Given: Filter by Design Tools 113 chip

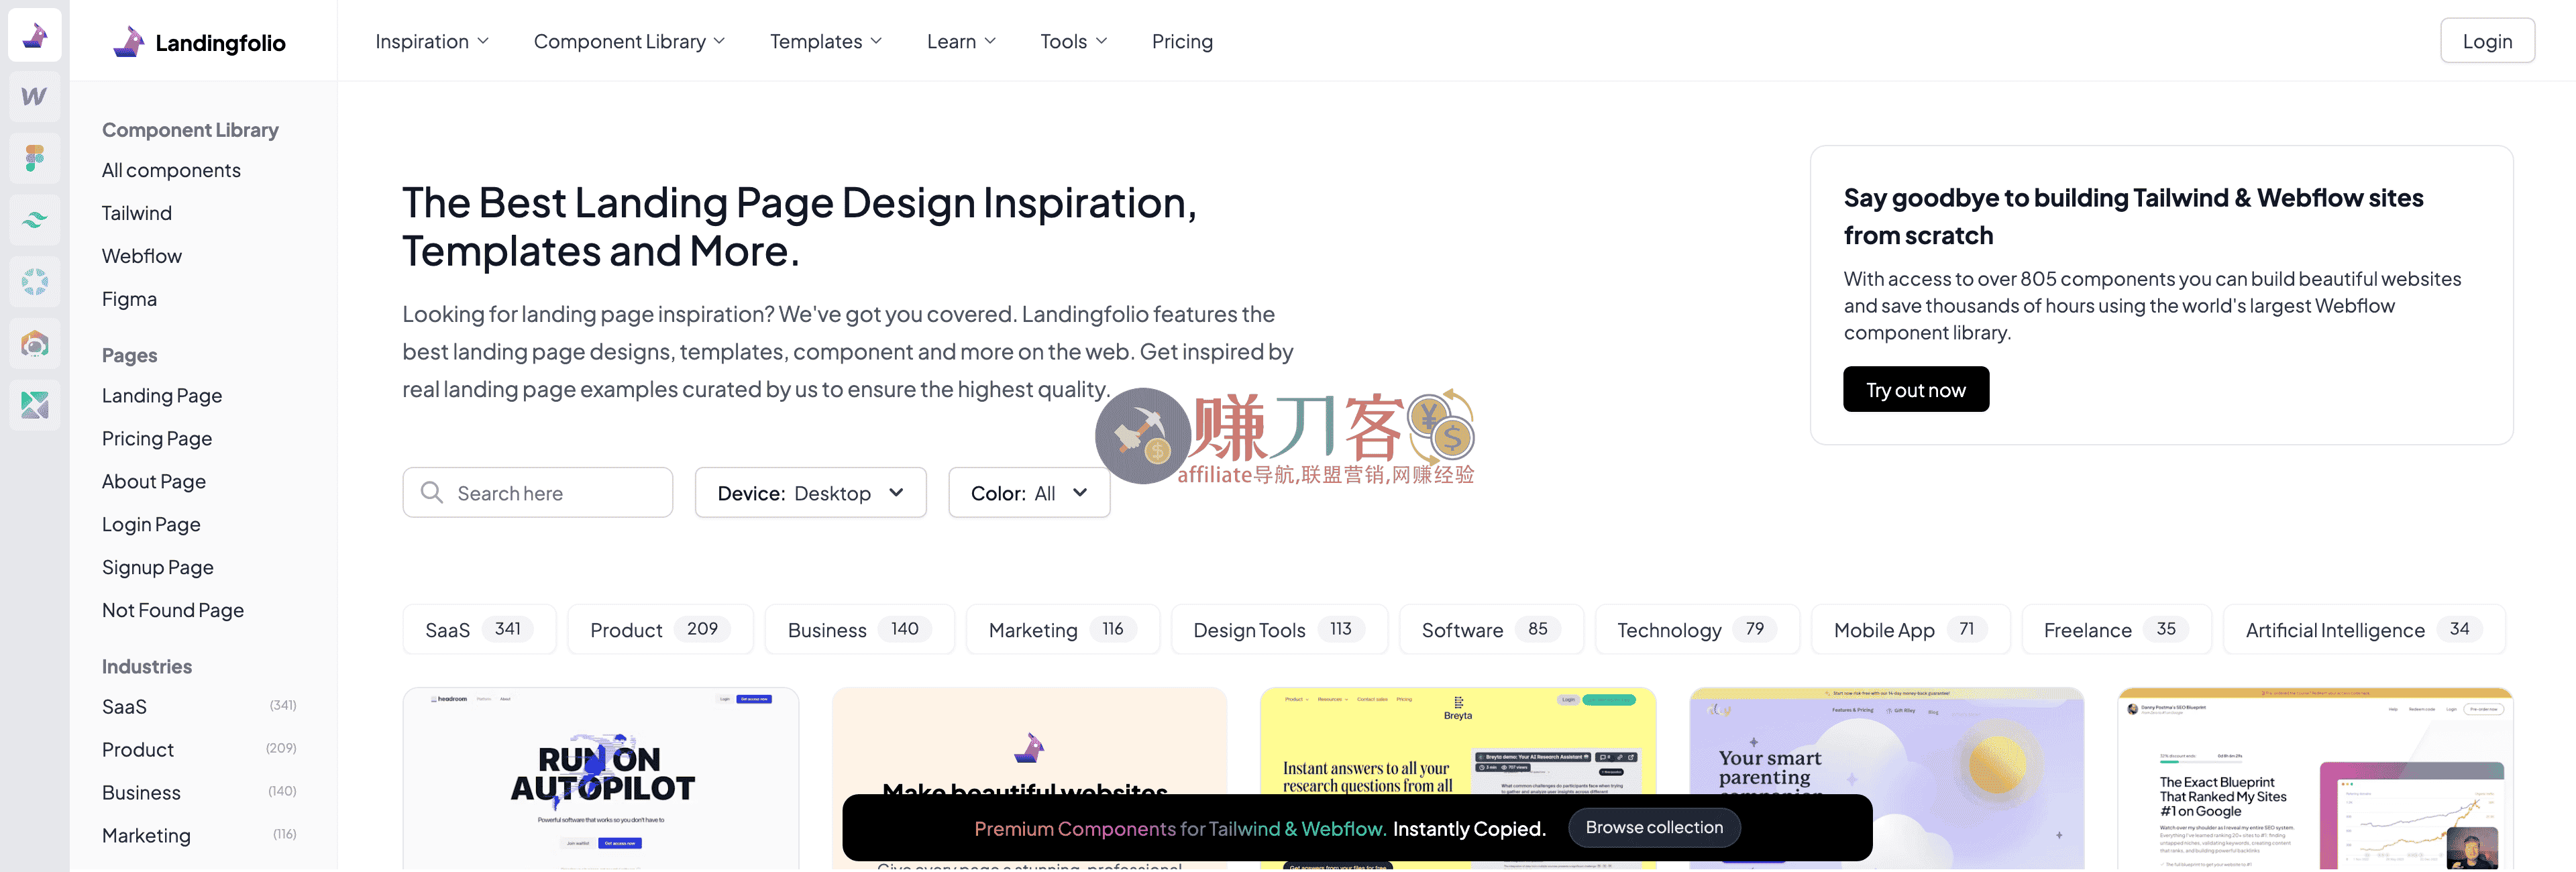Looking at the screenshot, I should [1279, 630].
